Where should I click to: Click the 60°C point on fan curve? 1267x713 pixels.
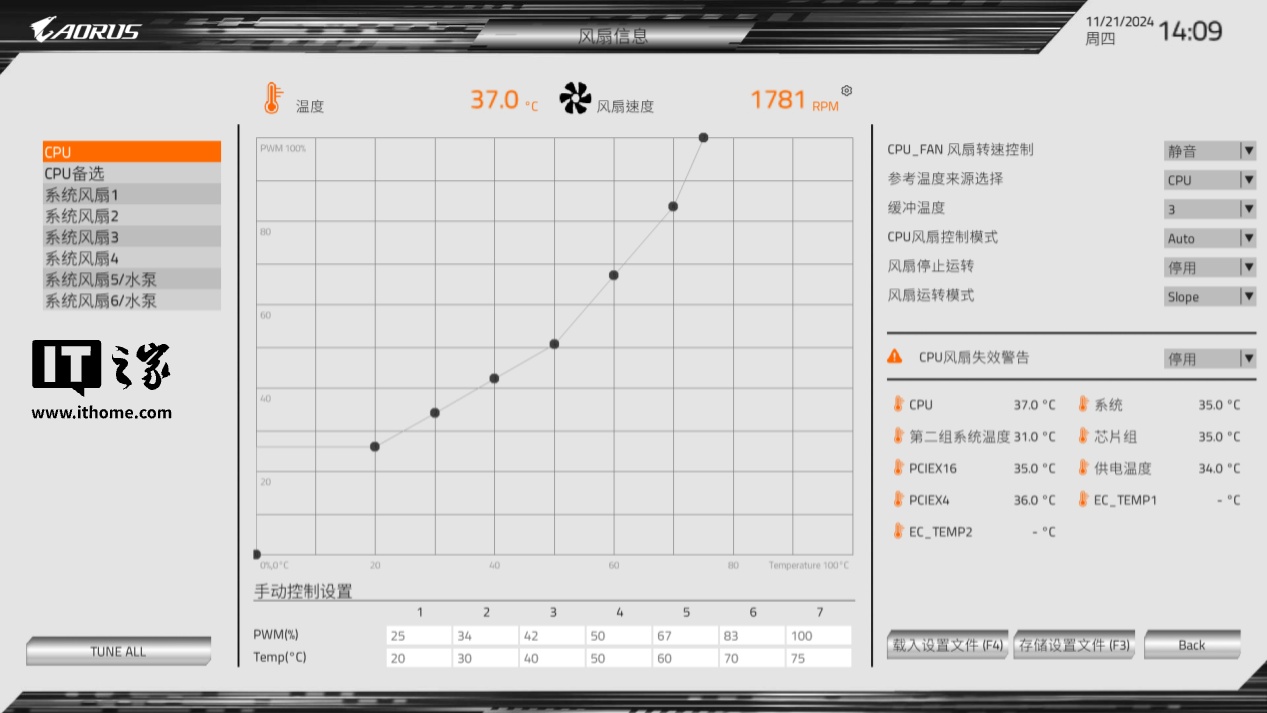[x=613, y=275]
